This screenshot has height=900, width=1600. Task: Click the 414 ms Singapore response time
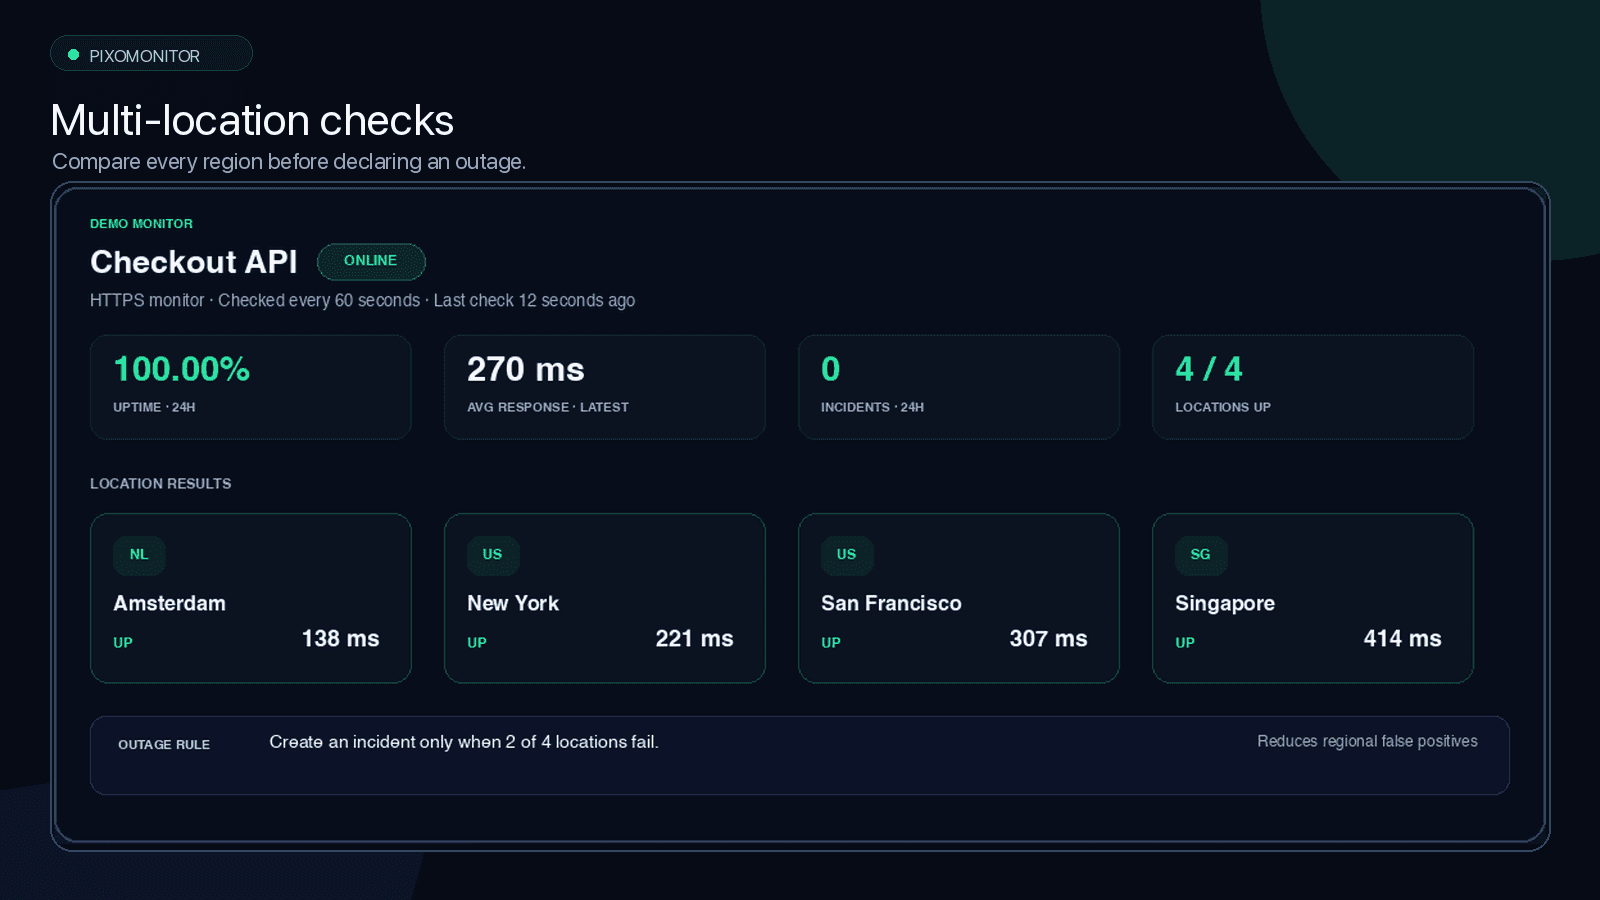pyautogui.click(x=1403, y=639)
